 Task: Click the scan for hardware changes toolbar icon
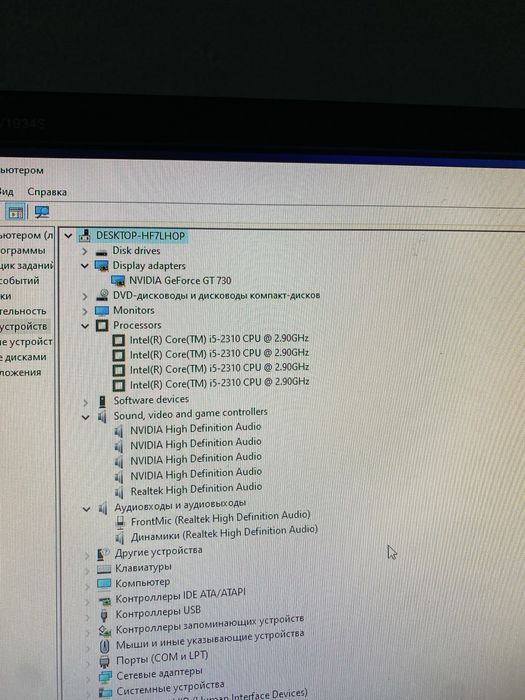pos(42,212)
